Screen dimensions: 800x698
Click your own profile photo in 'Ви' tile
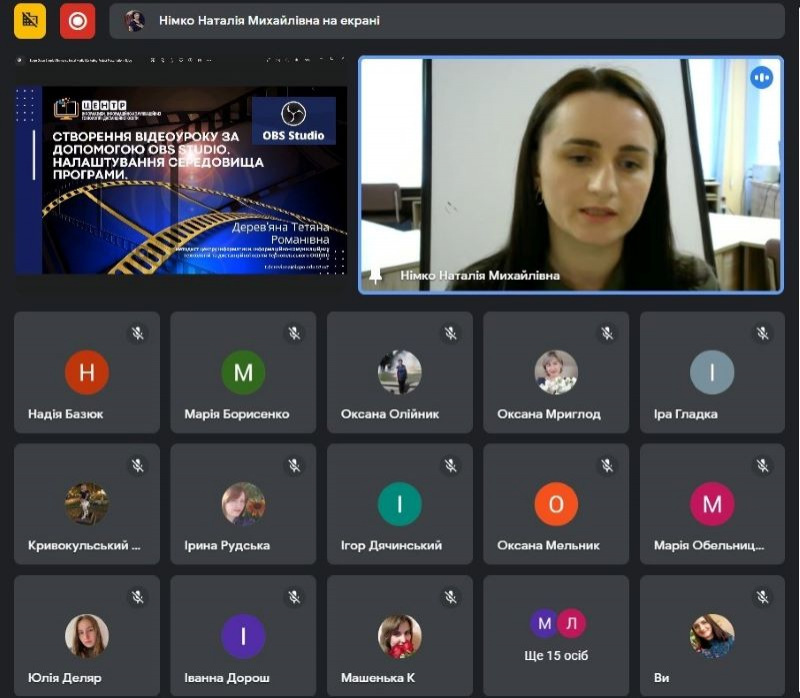point(712,636)
